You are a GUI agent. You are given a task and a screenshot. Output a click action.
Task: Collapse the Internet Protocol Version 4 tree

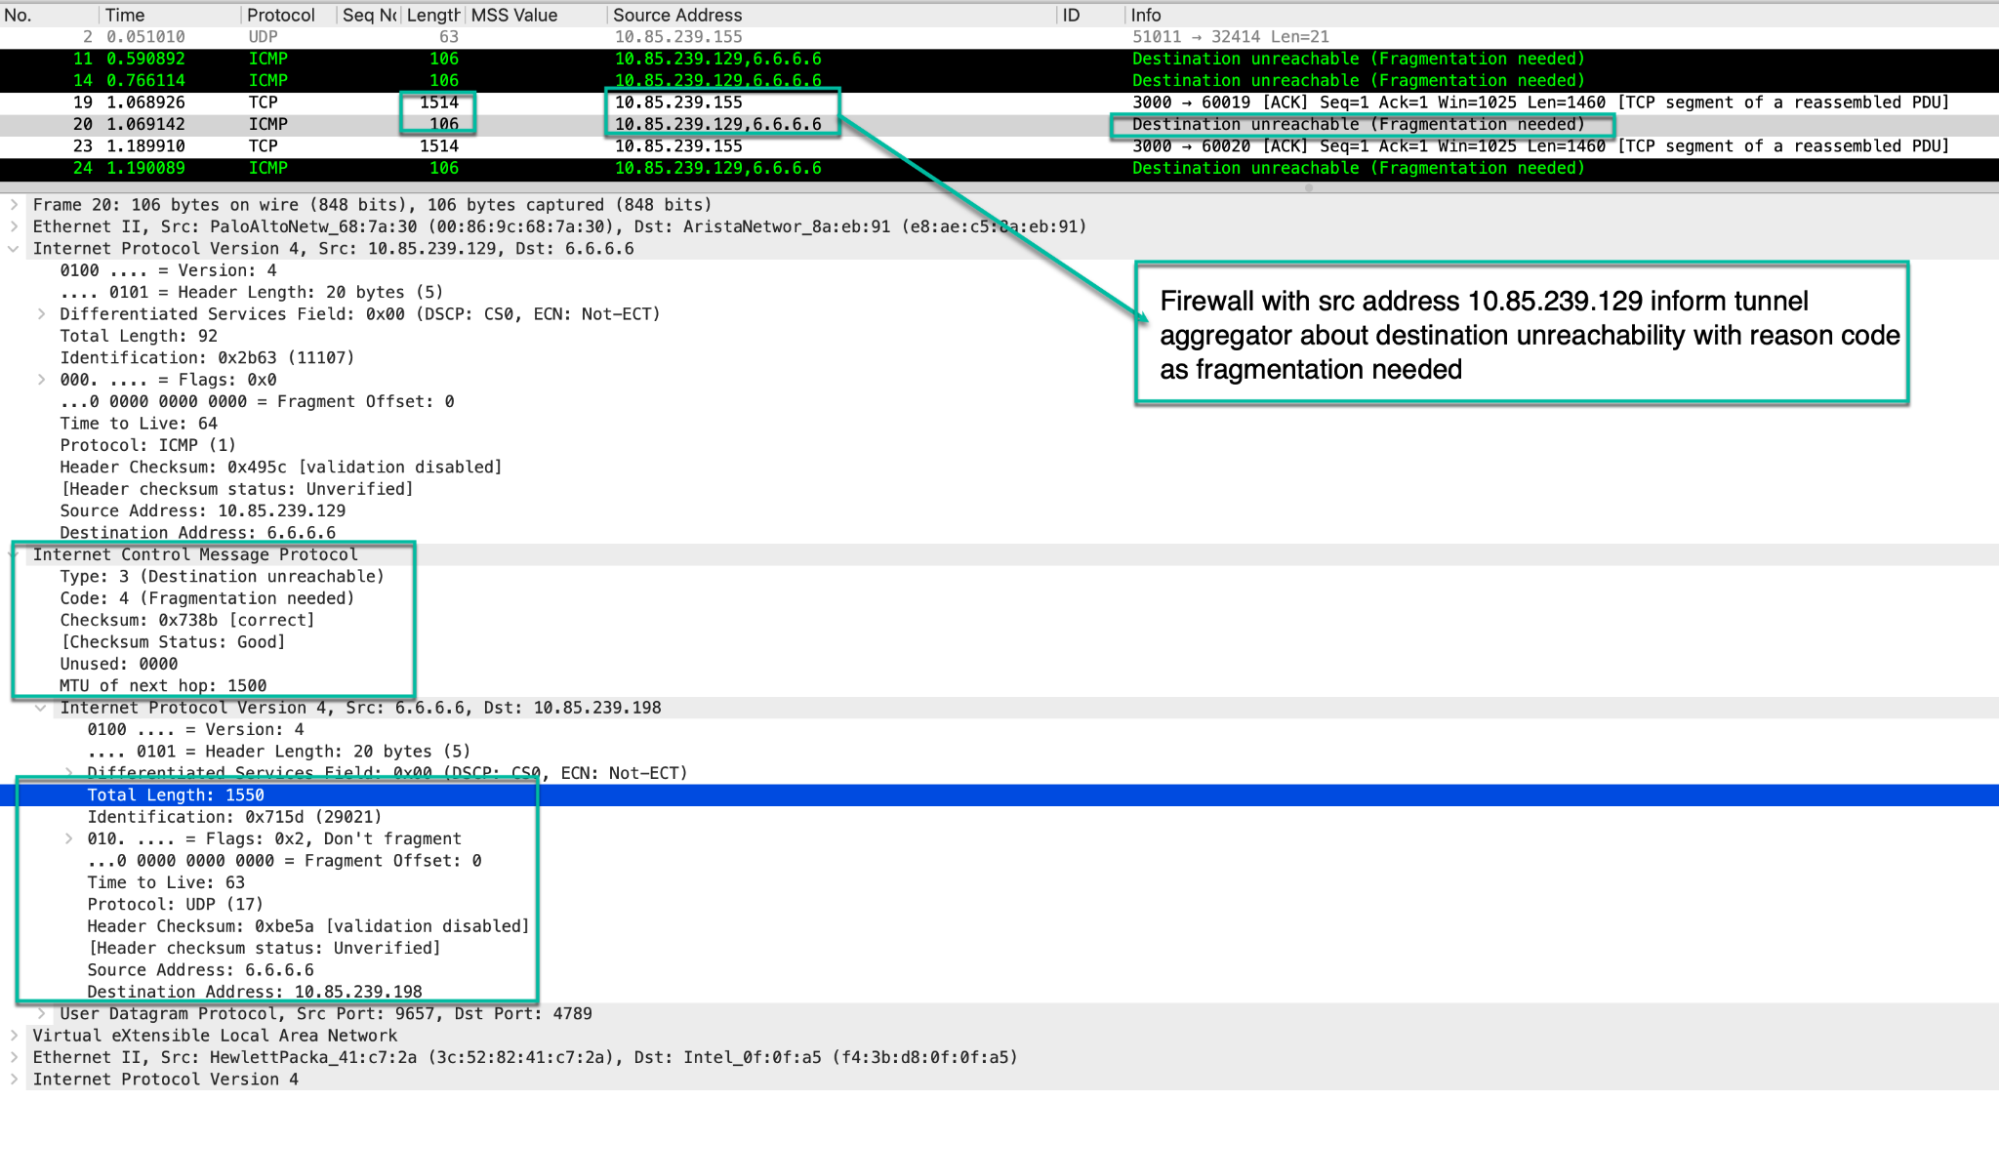coord(13,248)
